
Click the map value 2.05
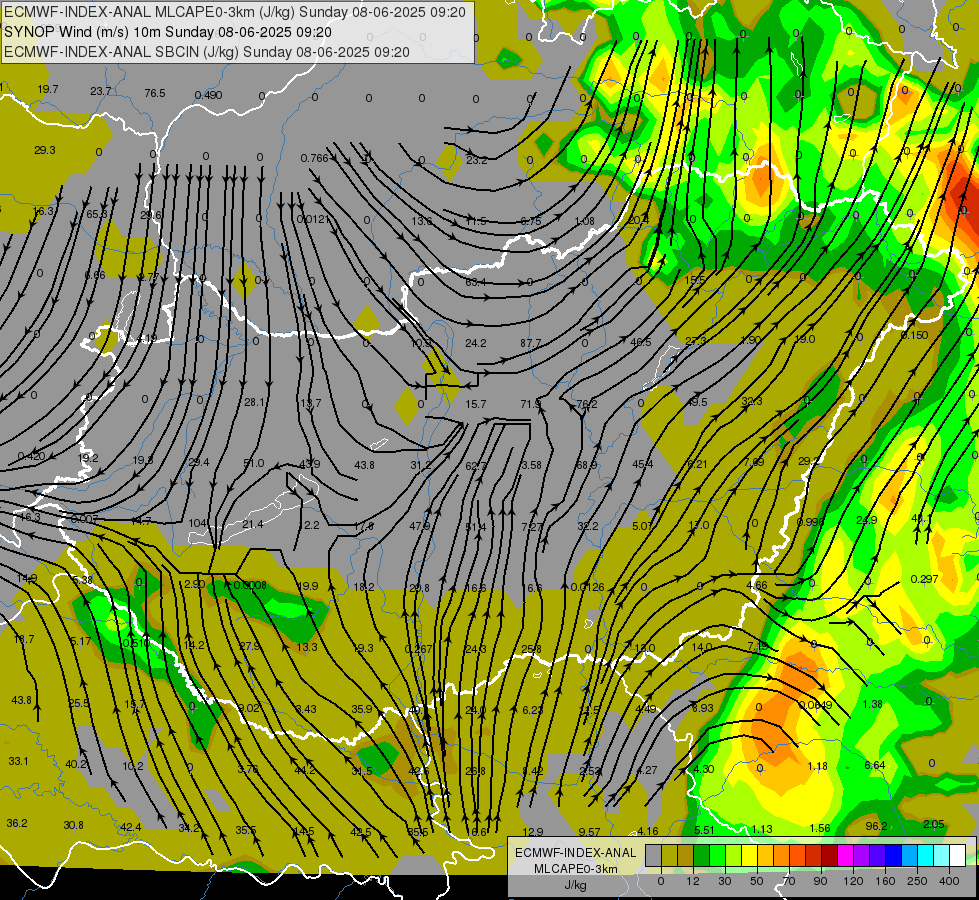click(x=933, y=824)
